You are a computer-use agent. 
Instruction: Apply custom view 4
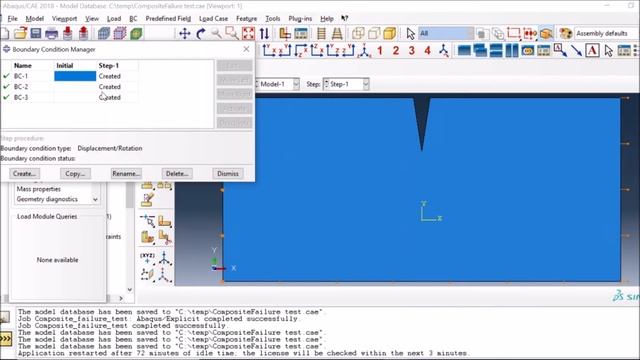tap(427, 51)
